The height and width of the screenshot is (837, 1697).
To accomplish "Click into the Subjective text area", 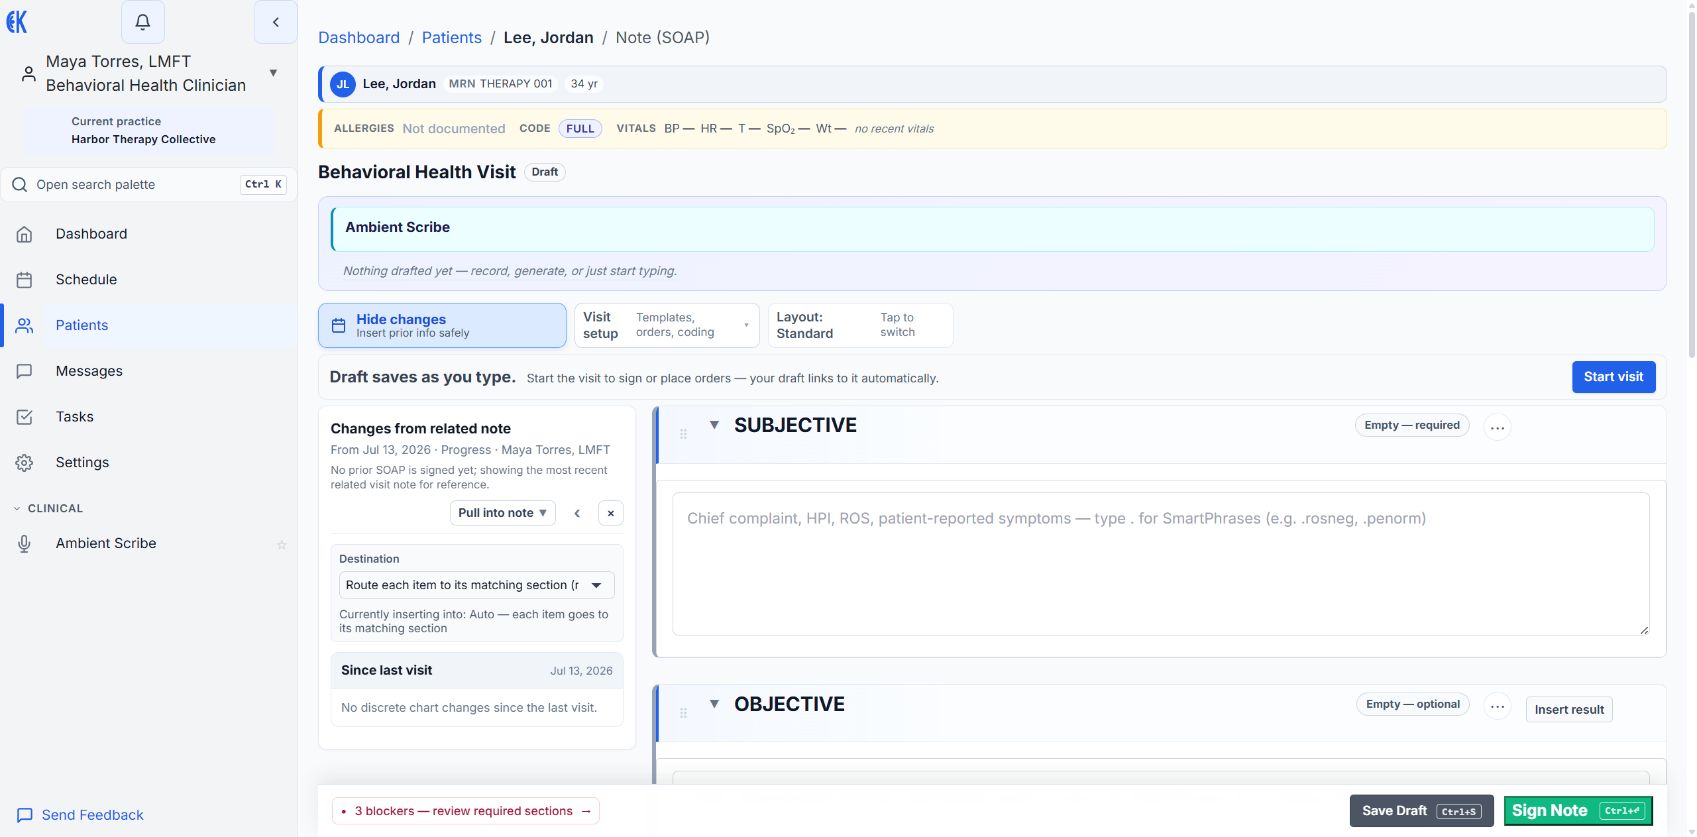I will click(x=1160, y=564).
